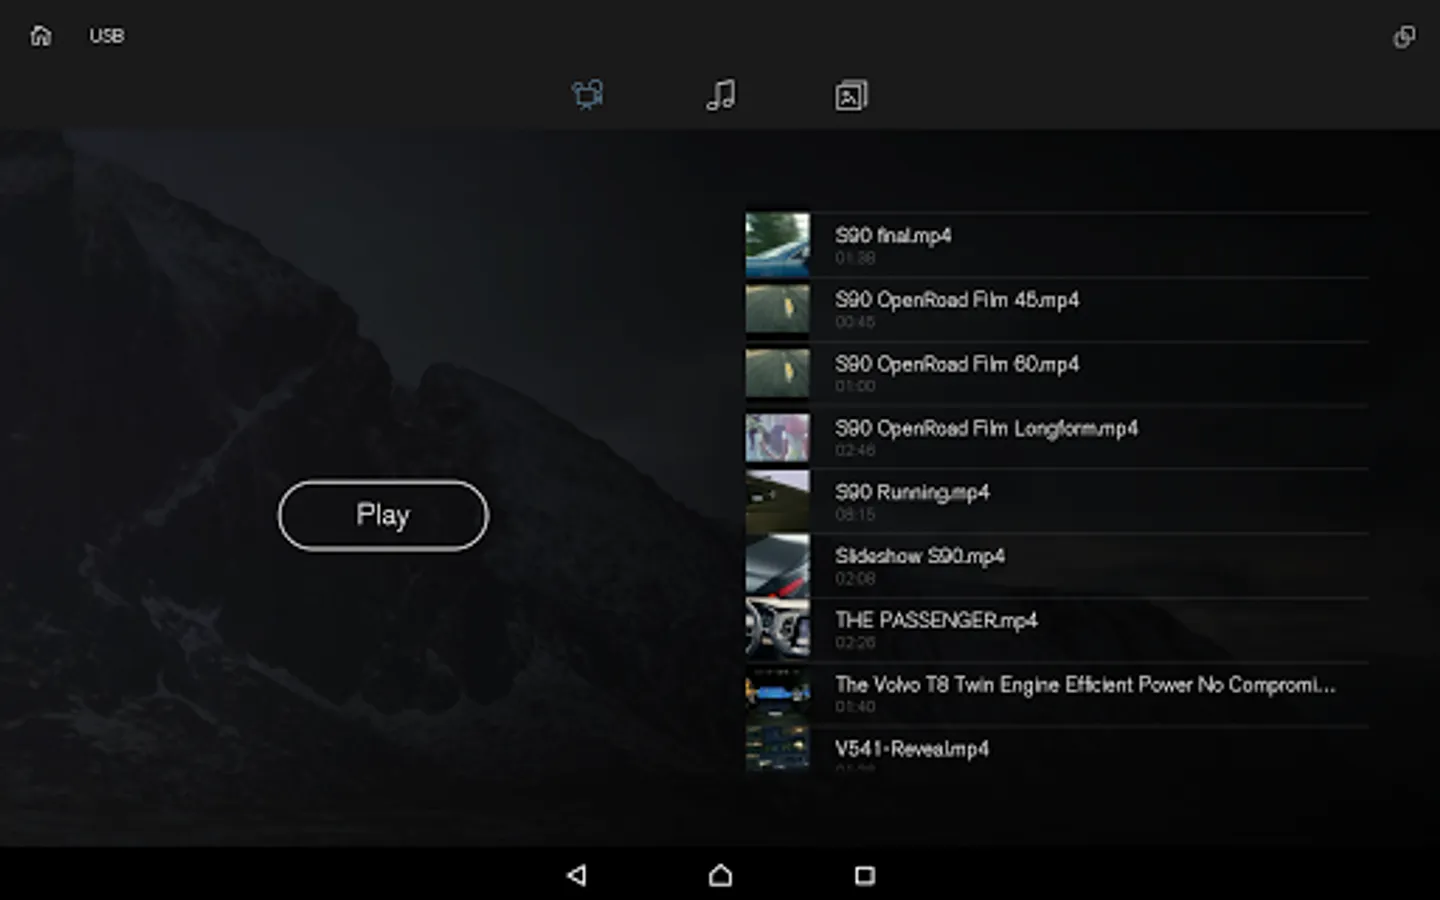Open thumbnail of S90 OpenRoad Film Longform.mp4

[778, 437]
